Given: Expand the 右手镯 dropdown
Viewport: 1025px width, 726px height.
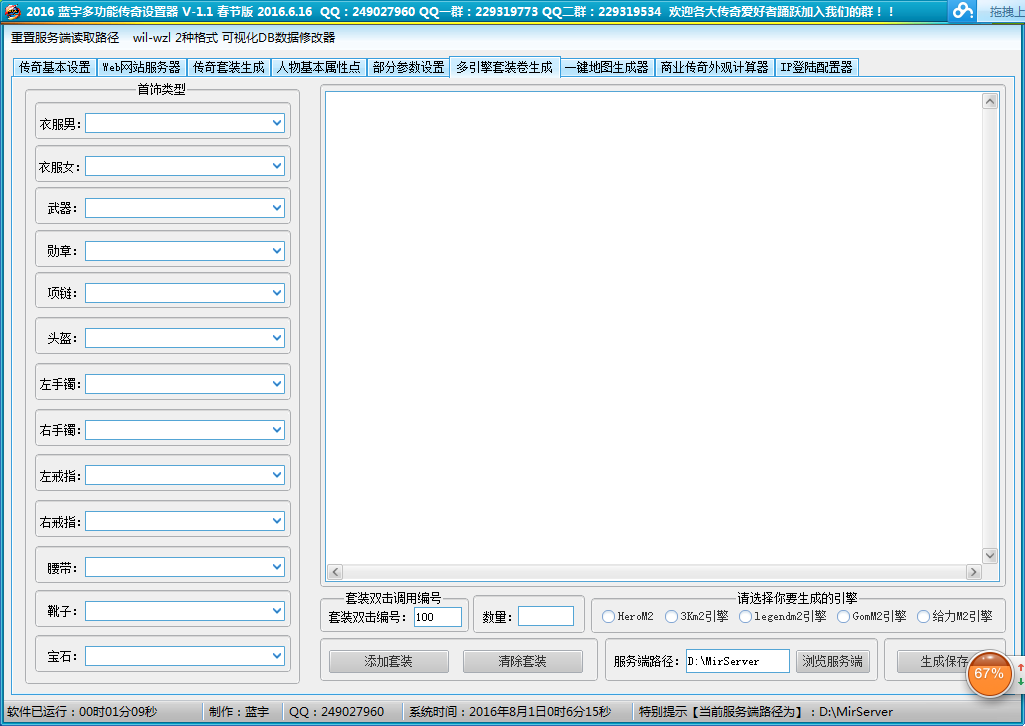Looking at the screenshot, I should (277, 429).
